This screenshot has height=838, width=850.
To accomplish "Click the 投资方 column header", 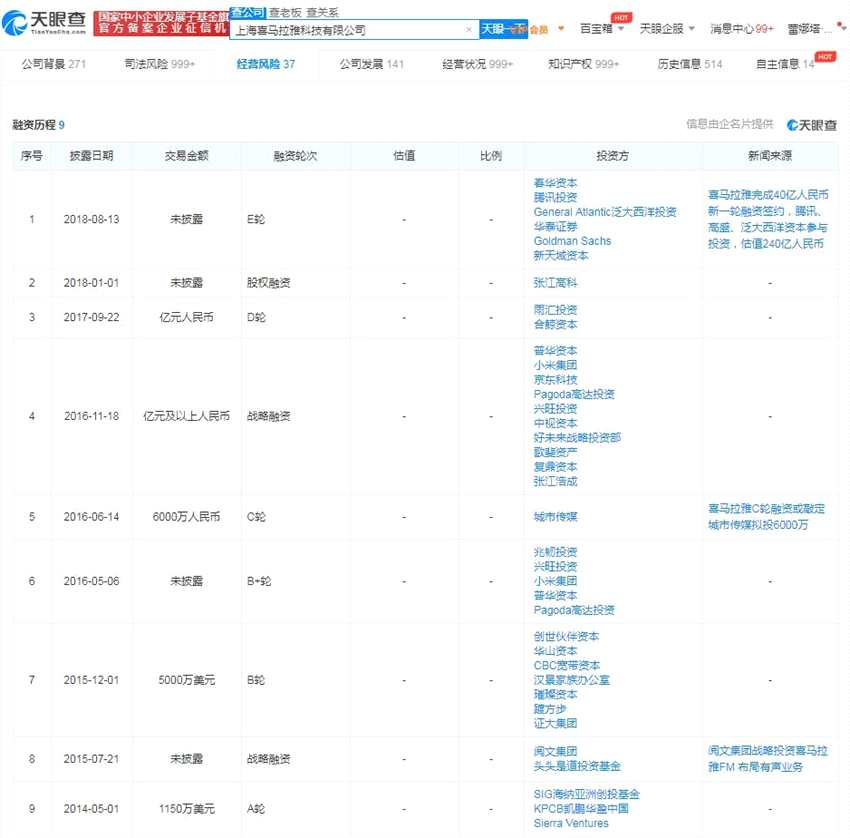I will (x=613, y=156).
